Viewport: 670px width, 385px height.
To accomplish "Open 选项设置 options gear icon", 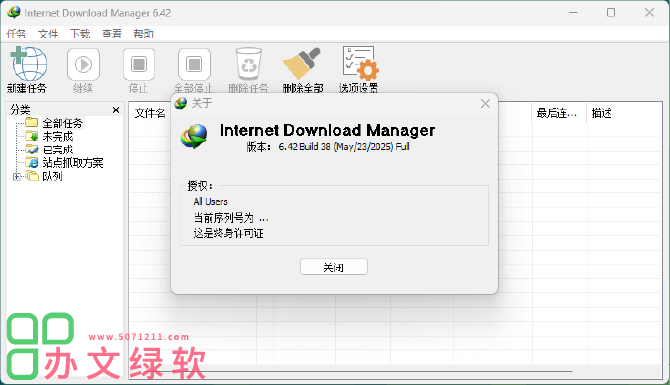I will click(360, 64).
